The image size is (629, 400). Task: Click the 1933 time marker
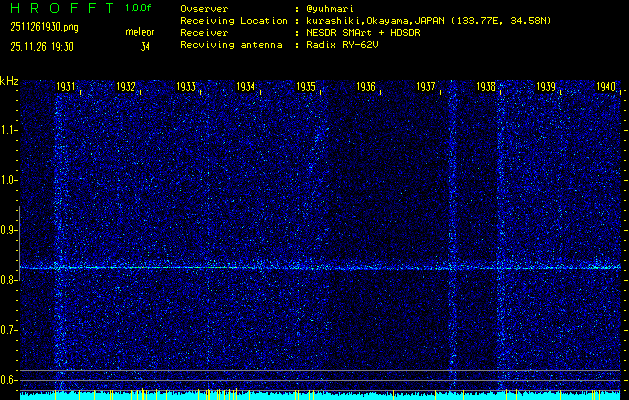click(186, 87)
